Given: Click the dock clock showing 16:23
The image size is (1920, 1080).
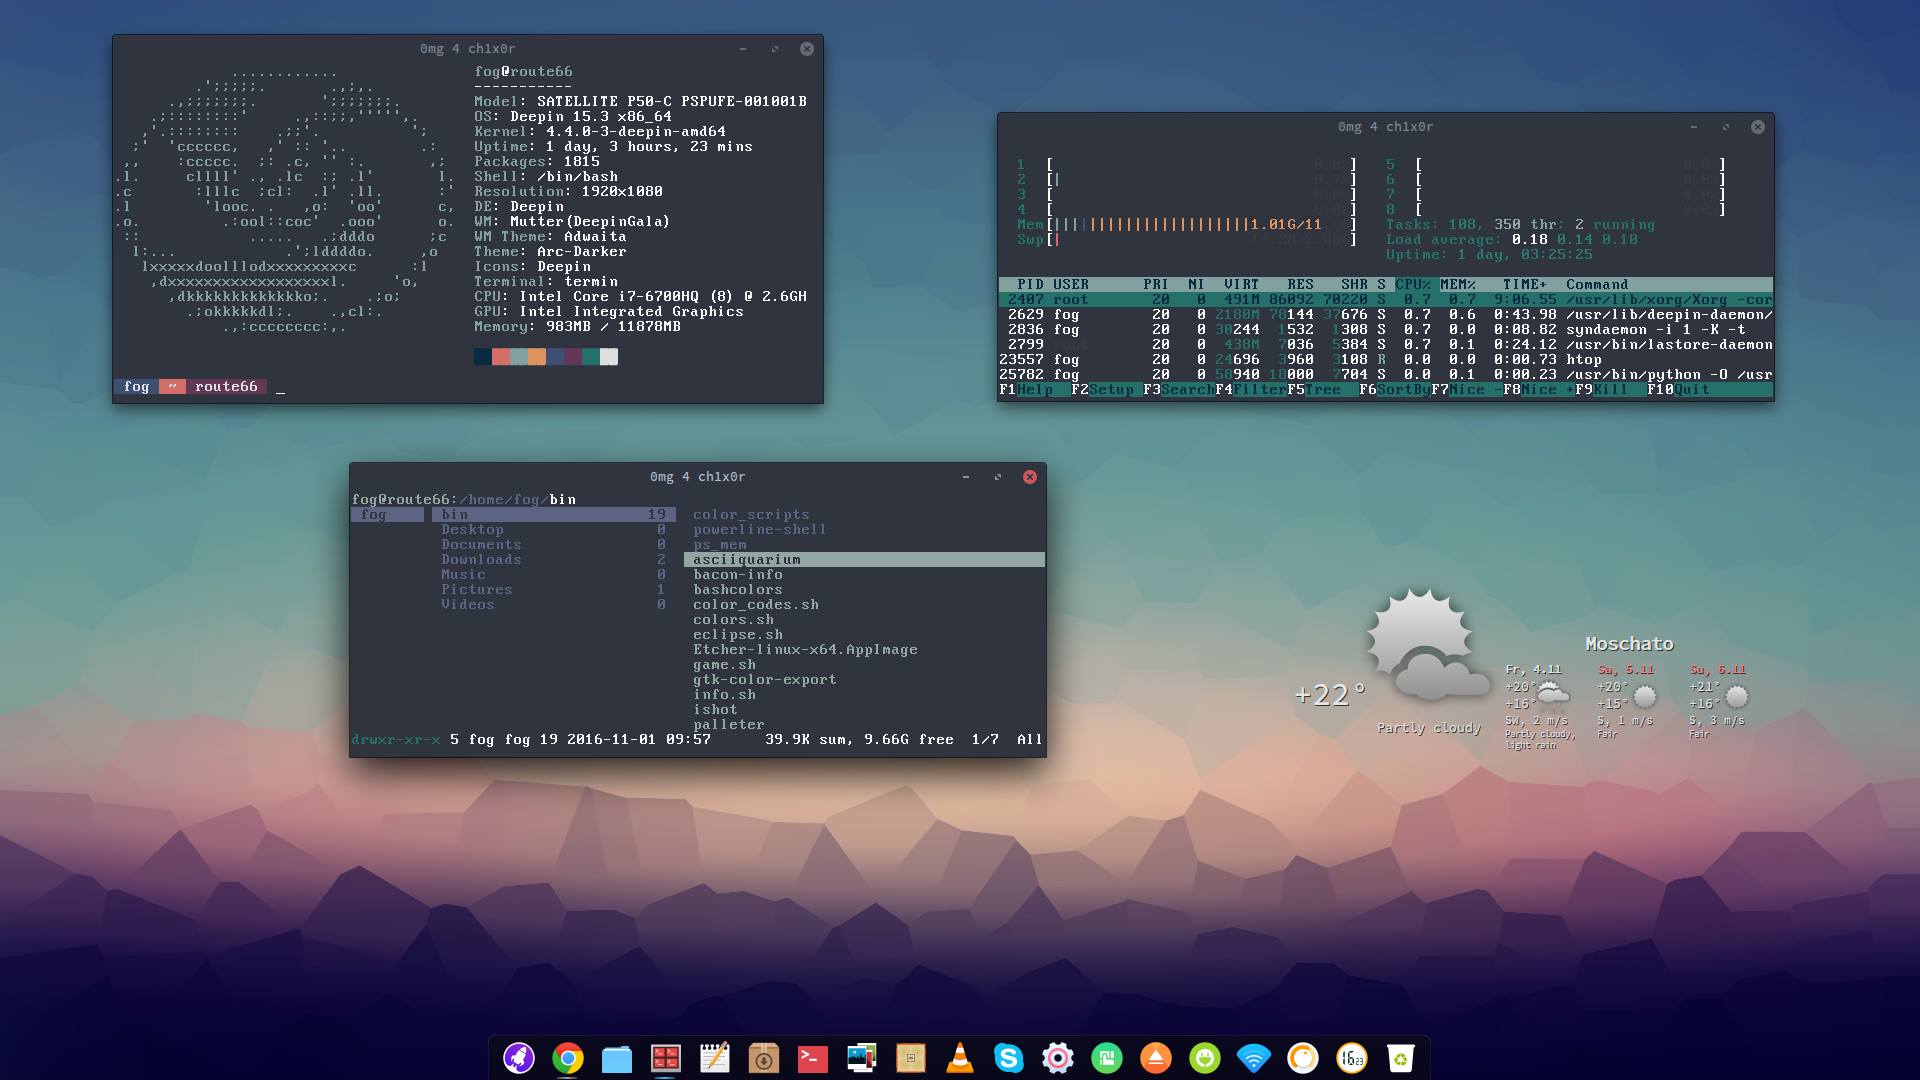Looking at the screenshot, I should pyautogui.click(x=1352, y=1058).
